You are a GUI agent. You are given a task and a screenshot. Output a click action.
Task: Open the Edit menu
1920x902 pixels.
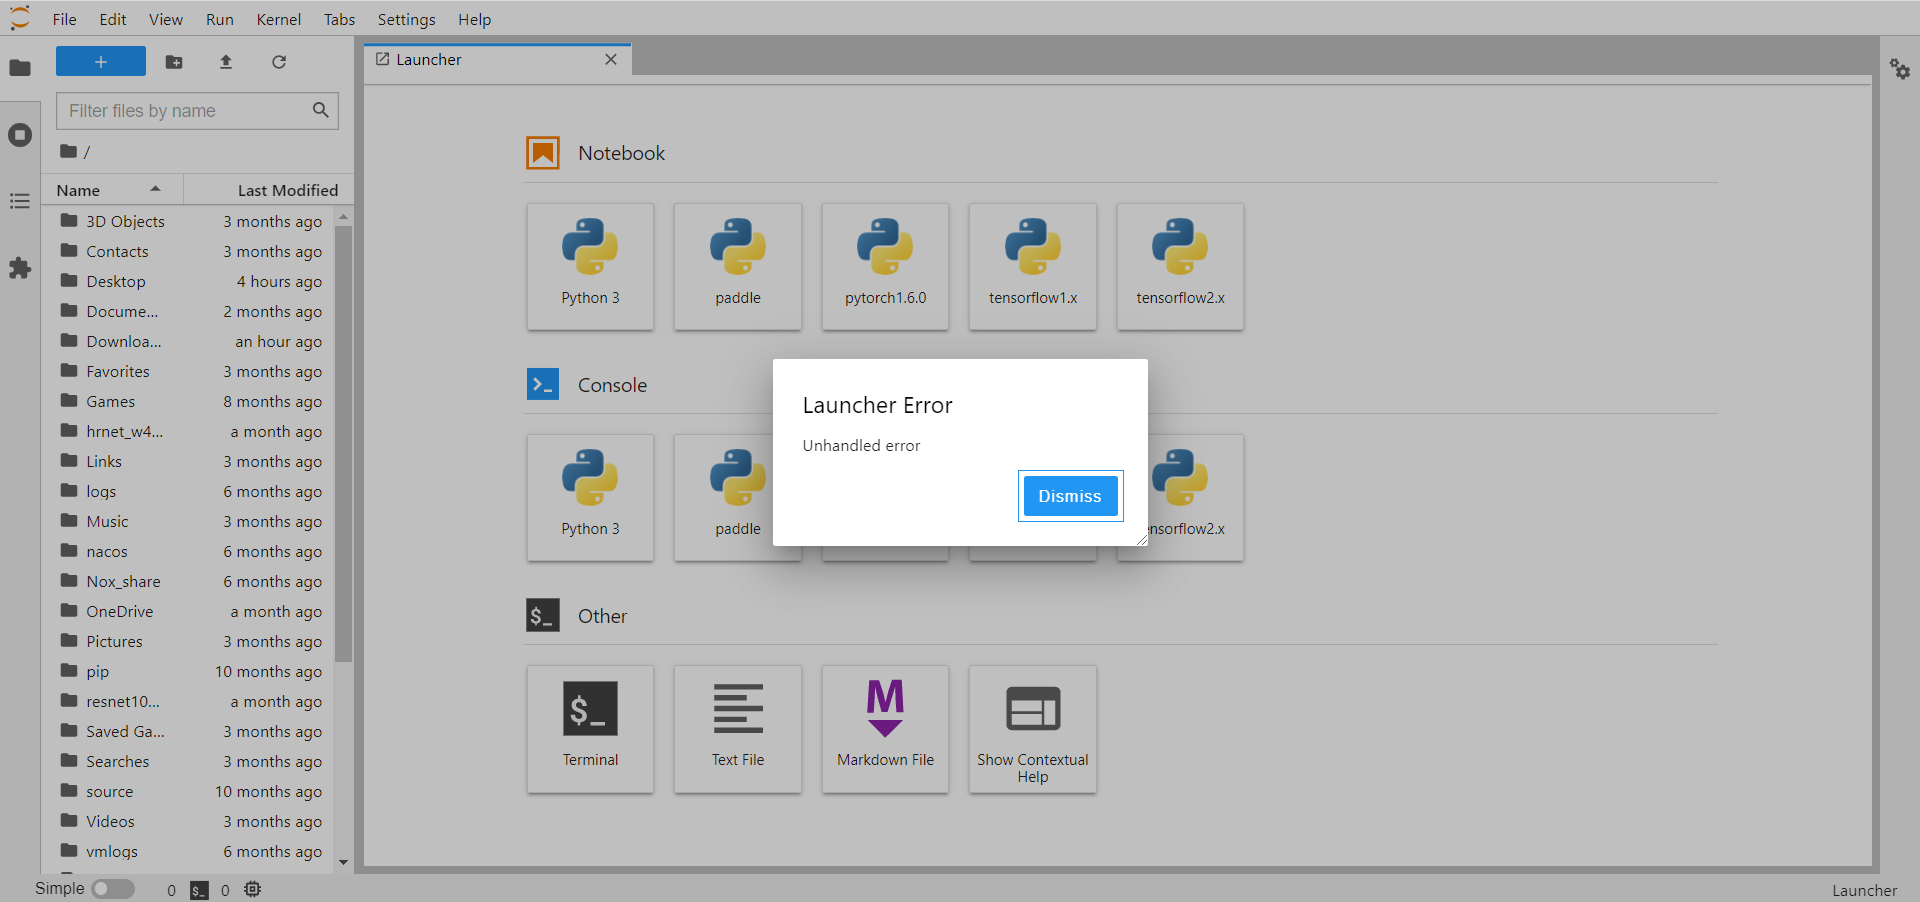tap(113, 19)
